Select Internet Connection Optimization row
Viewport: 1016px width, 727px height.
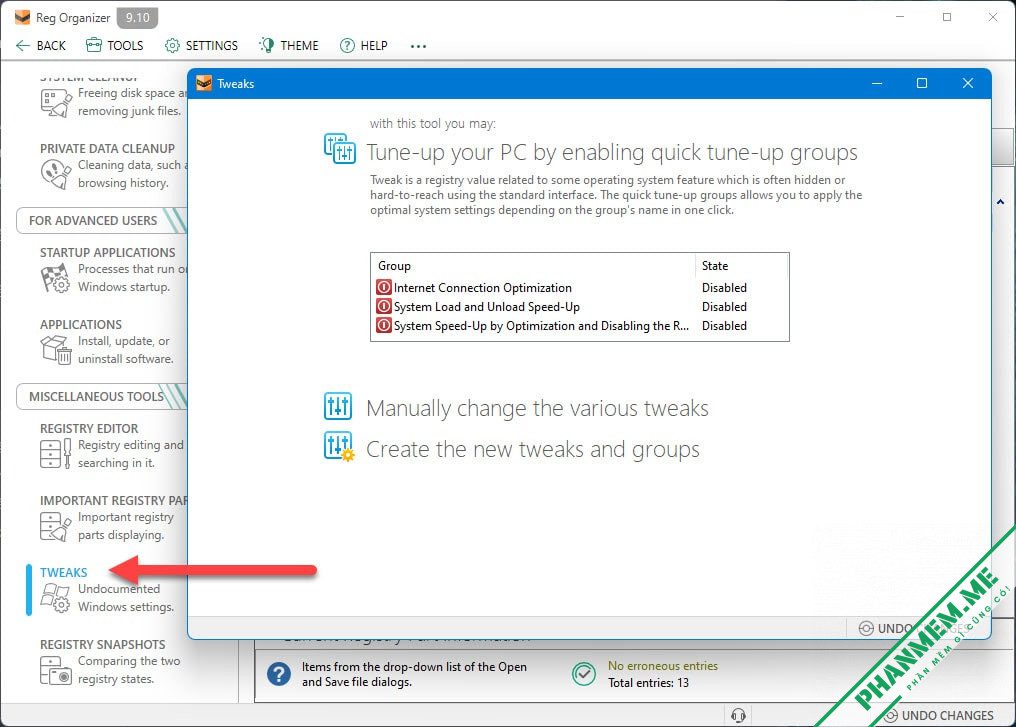click(x=579, y=287)
